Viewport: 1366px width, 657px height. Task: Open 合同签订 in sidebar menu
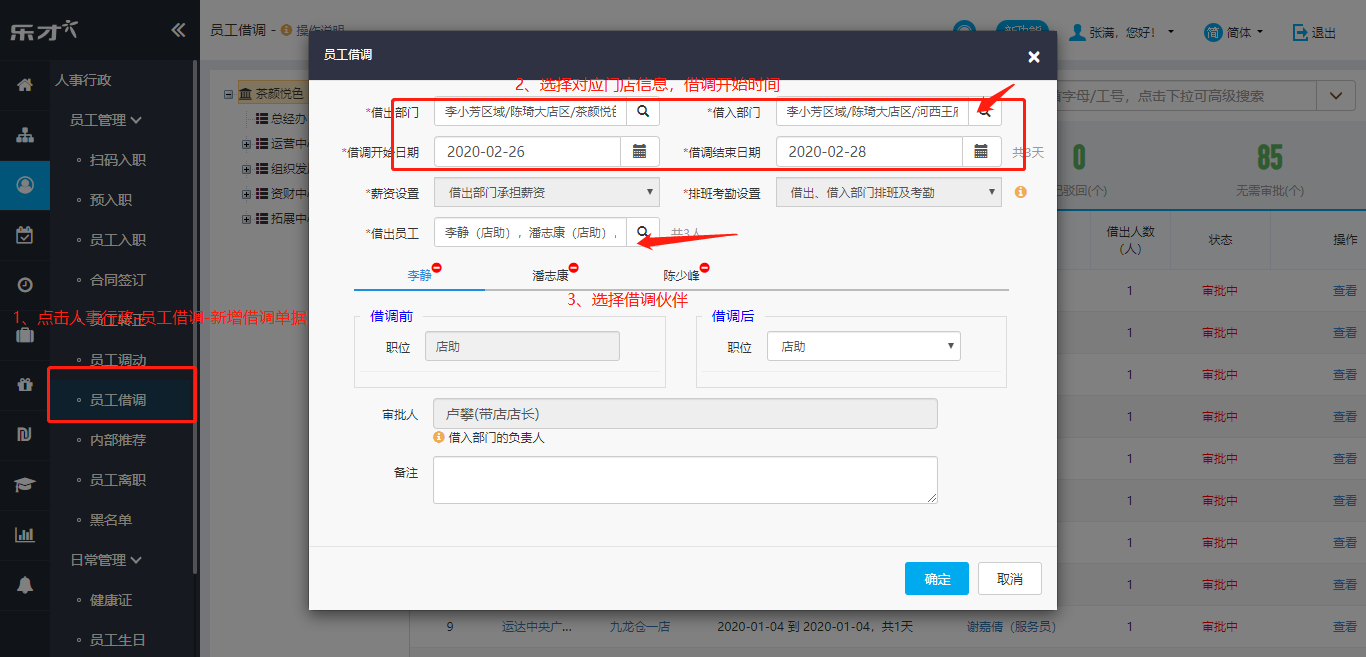[117, 280]
